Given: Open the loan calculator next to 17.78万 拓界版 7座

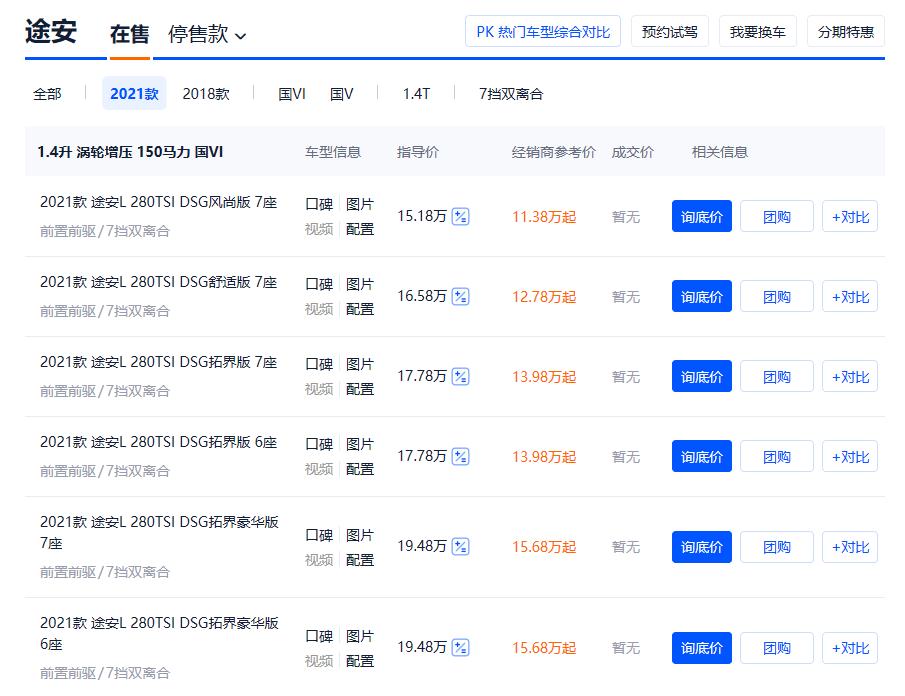Looking at the screenshot, I should 459,376.
